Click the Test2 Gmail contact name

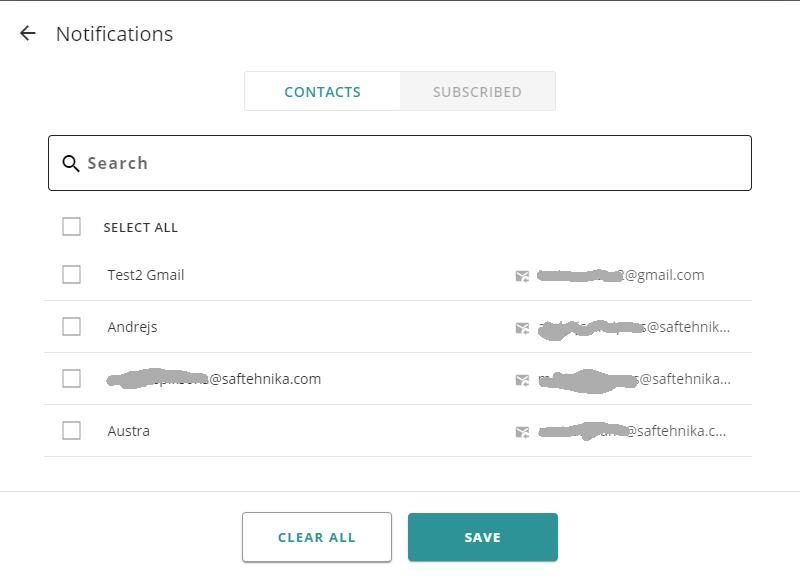pyautogui.click(x=146, y=275)
